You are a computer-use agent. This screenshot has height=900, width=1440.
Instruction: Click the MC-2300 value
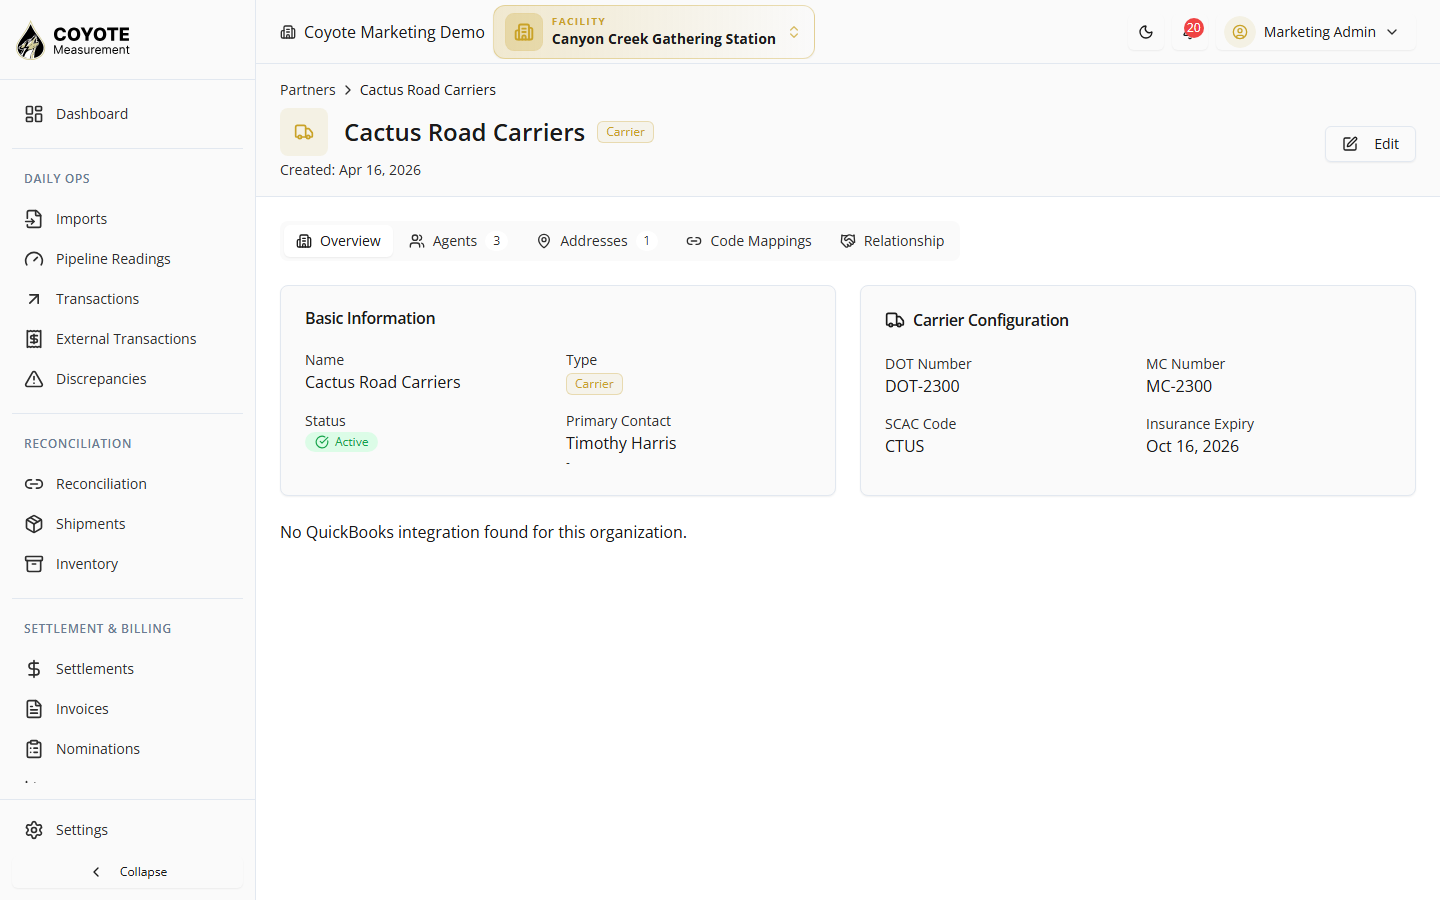coord(1179,386)
